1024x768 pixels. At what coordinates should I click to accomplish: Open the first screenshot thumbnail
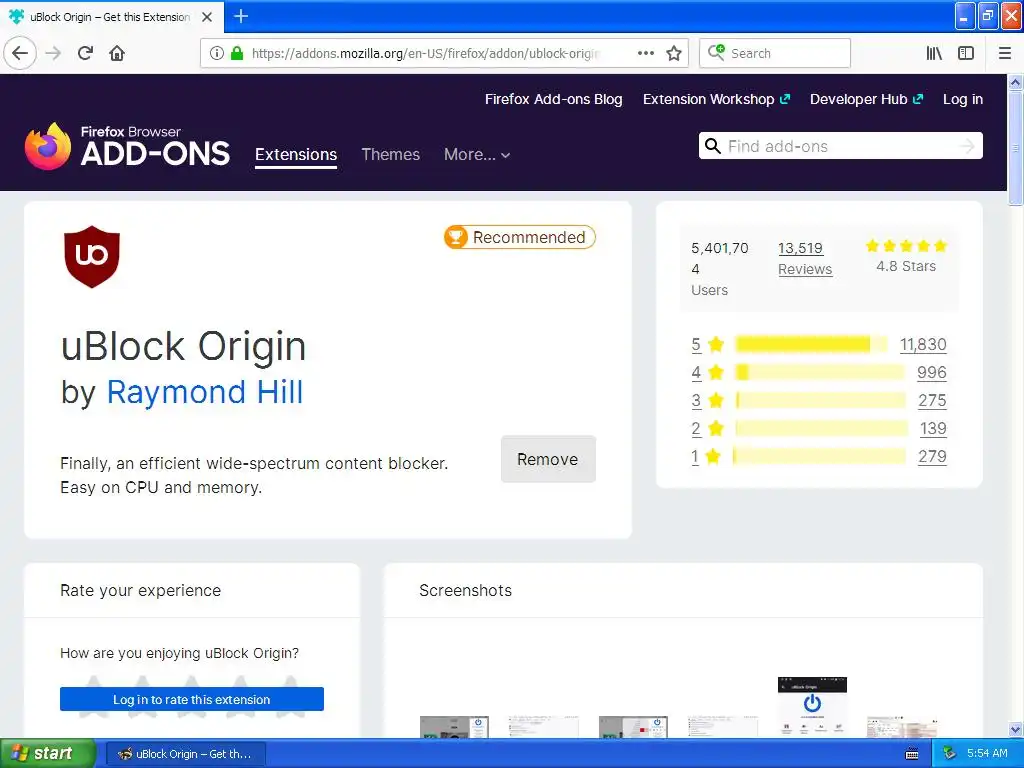click(x=454, y=727)
